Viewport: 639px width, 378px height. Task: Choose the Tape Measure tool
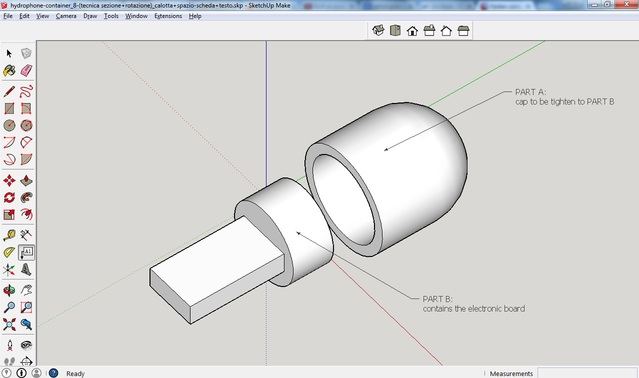9,235
